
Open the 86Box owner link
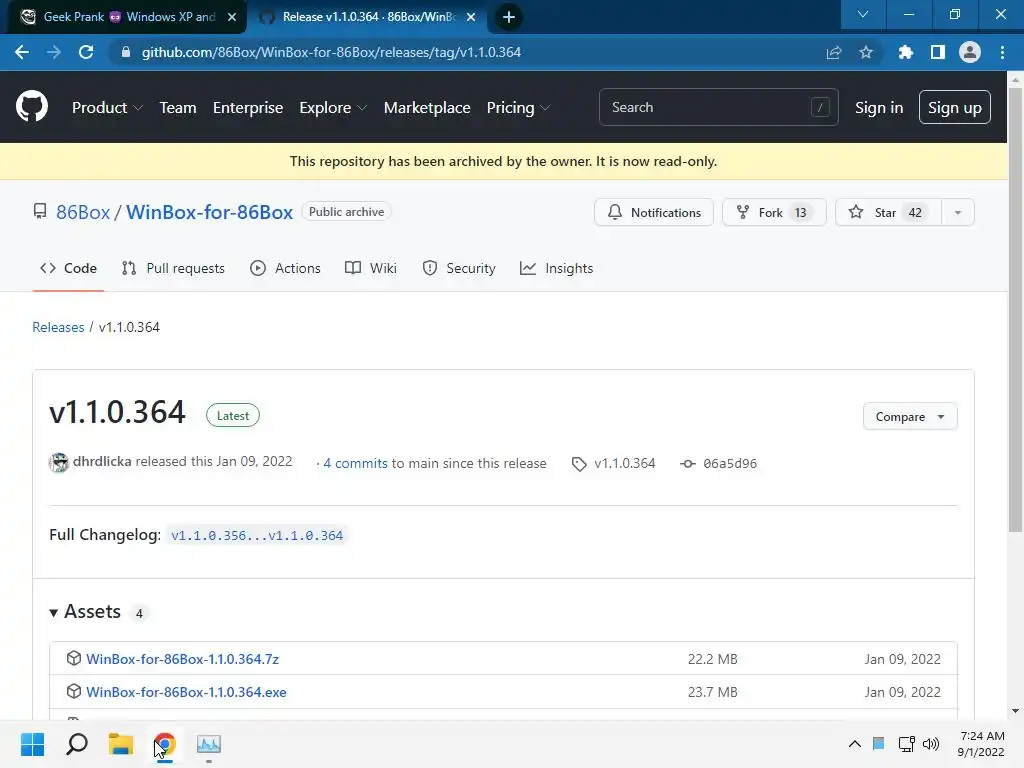[83, 212]
